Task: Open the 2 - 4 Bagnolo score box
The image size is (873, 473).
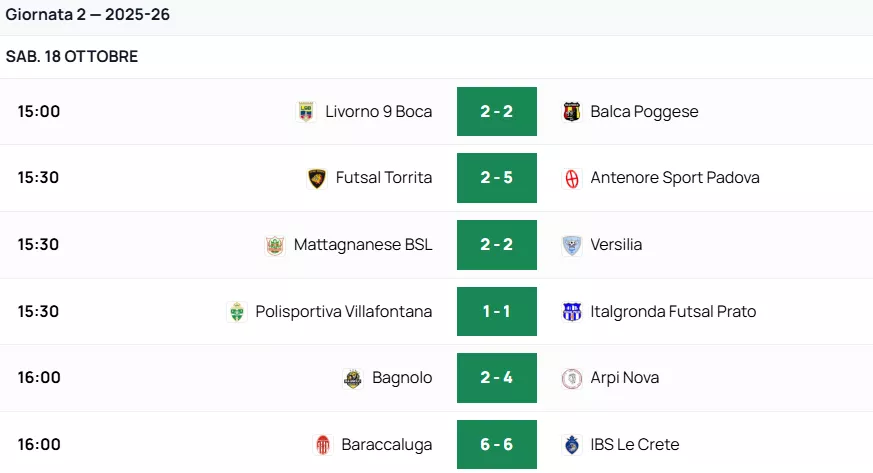Action: coord(497,378)
